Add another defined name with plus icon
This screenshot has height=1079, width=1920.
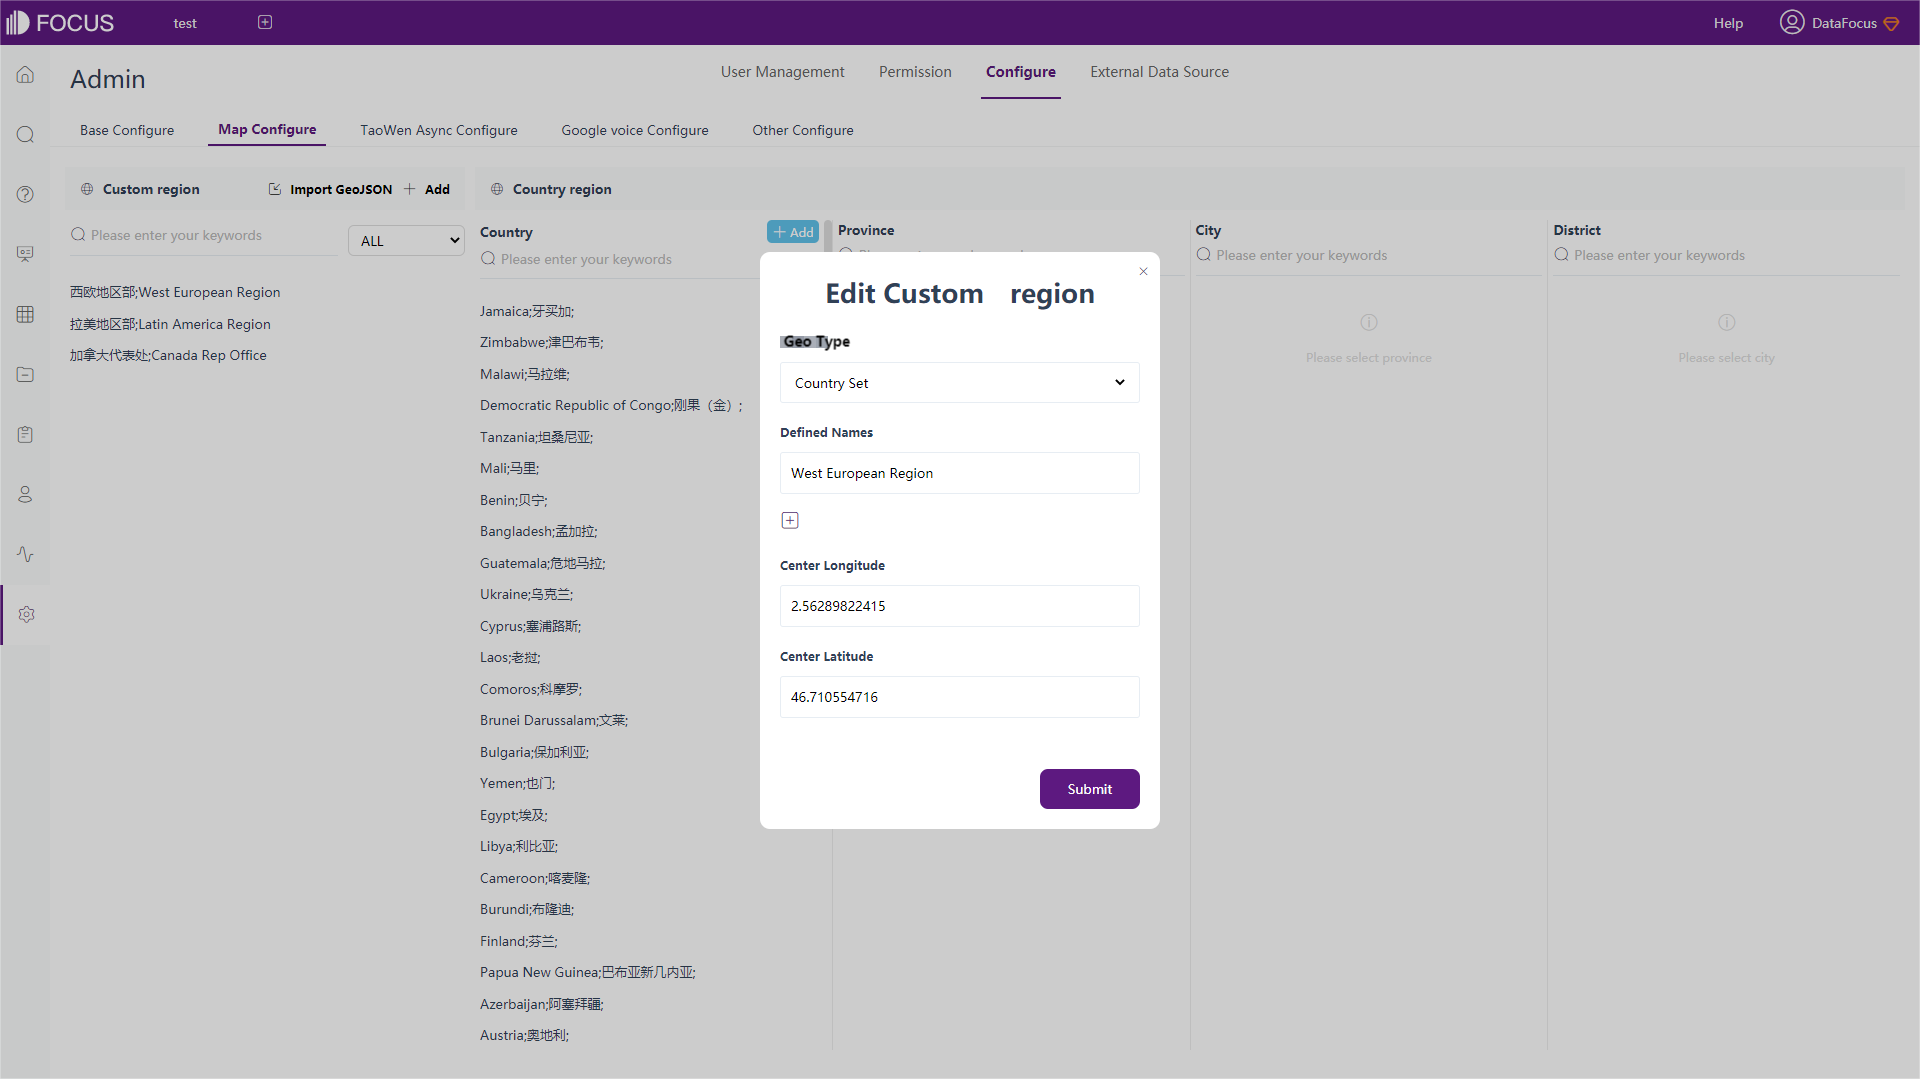click(790, 520)
